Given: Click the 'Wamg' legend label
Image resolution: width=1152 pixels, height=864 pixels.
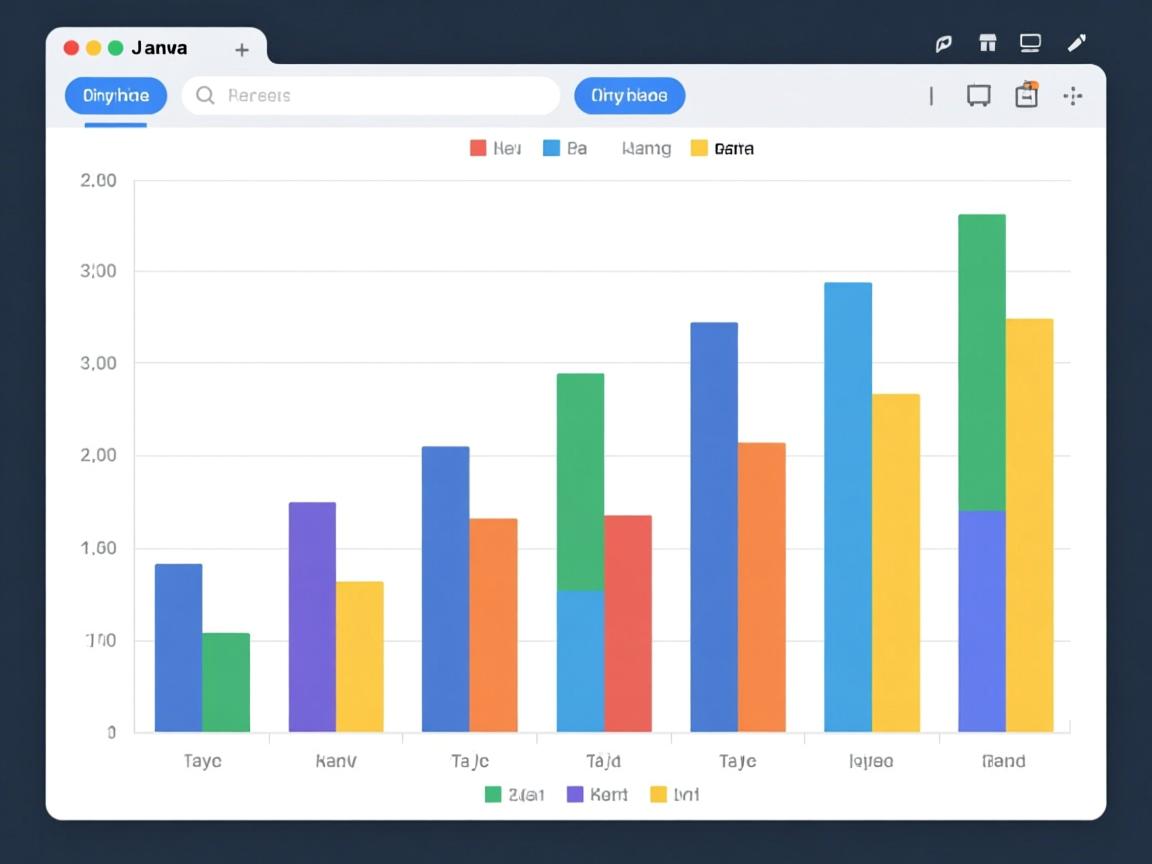Looking at the screenshot, I should click(646, 149).
